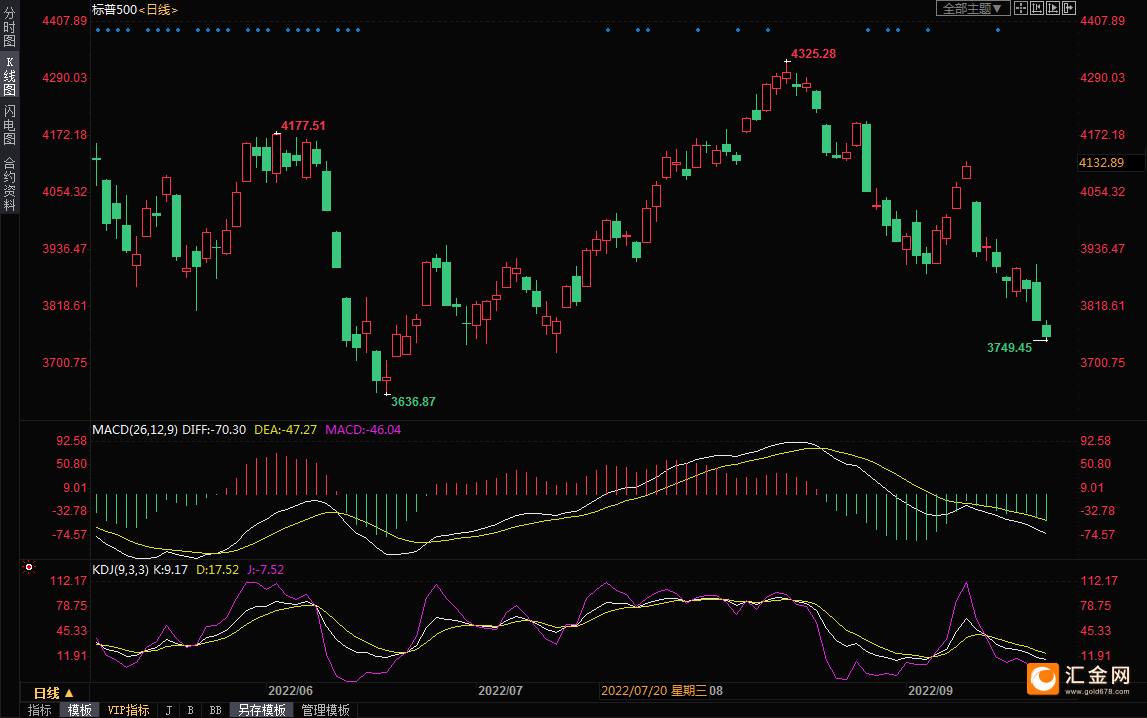Screen dimensions: 1147x718
Task: Click the fit-range chart icon in top toolbar
Action: tap(1037, 8)
